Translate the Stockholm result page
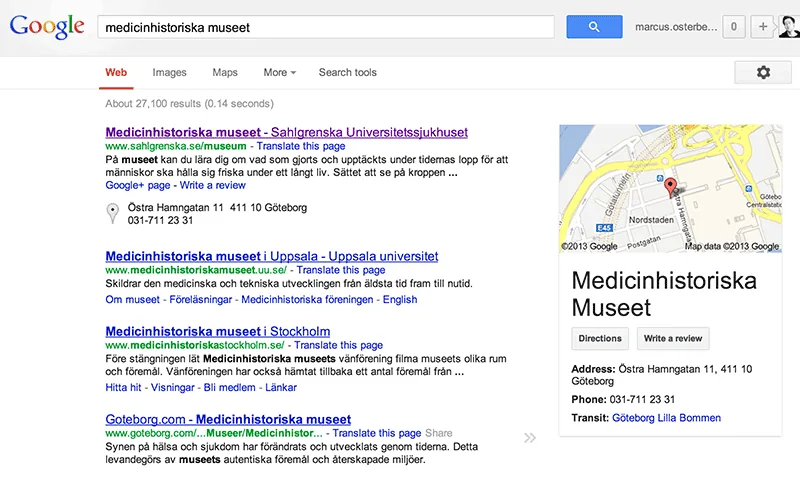Image resolution: width=800 pixels, height=479 pixels. (338, 345)
